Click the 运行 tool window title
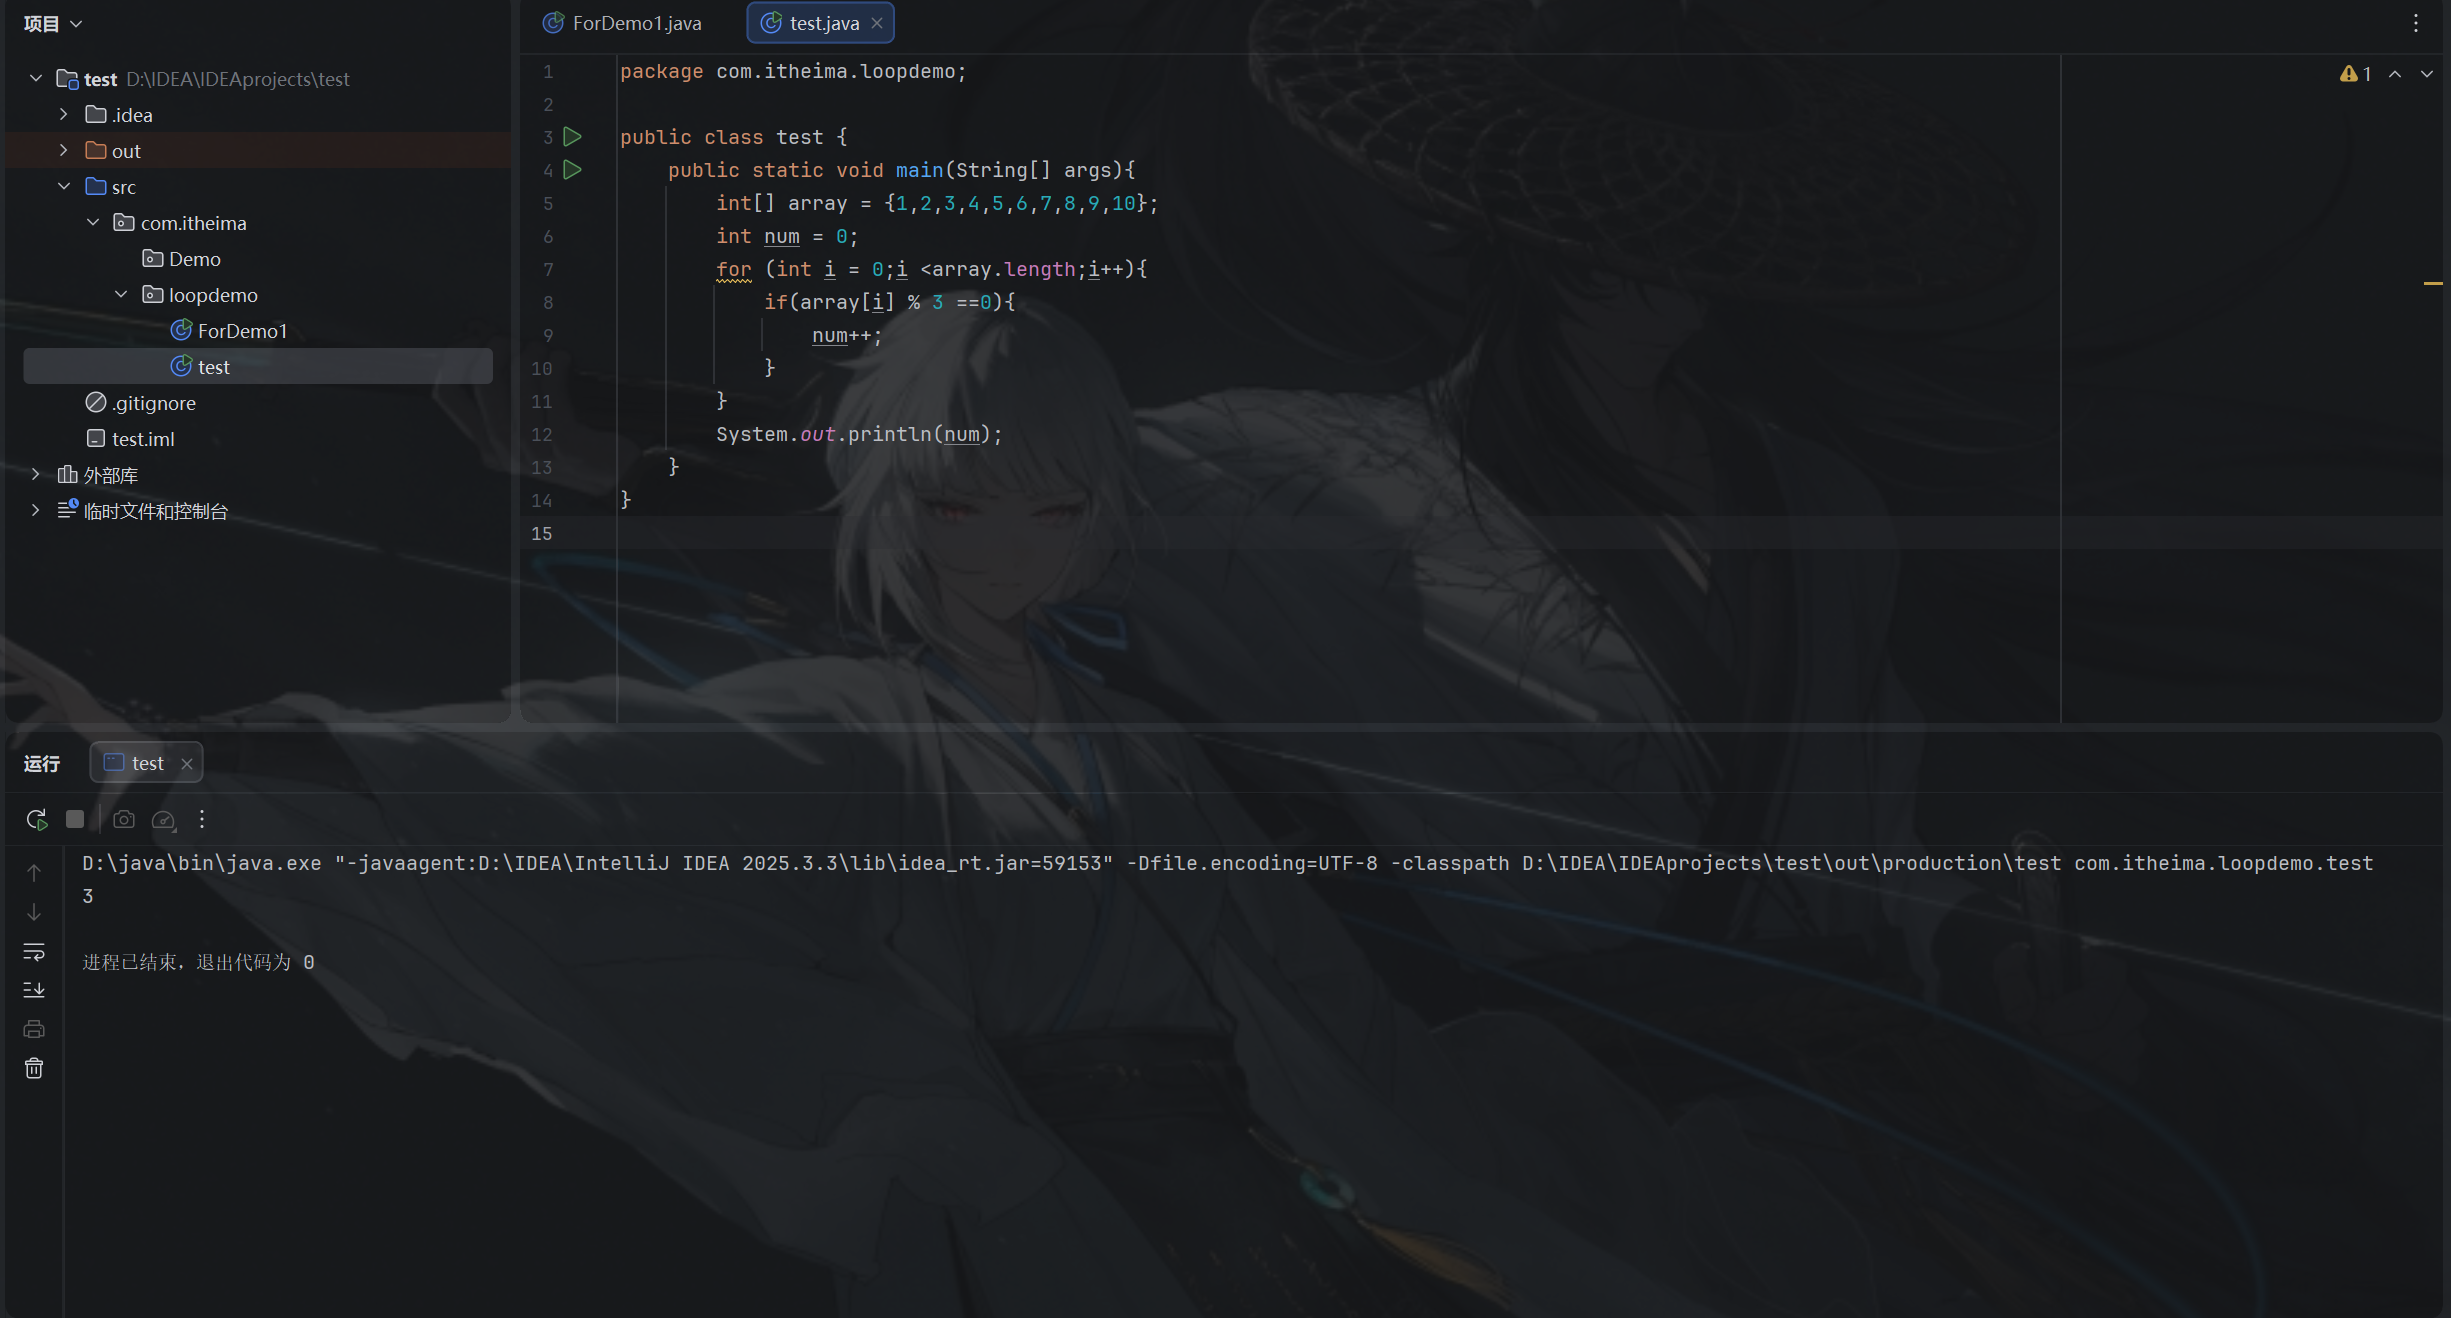 coord(42,764)
